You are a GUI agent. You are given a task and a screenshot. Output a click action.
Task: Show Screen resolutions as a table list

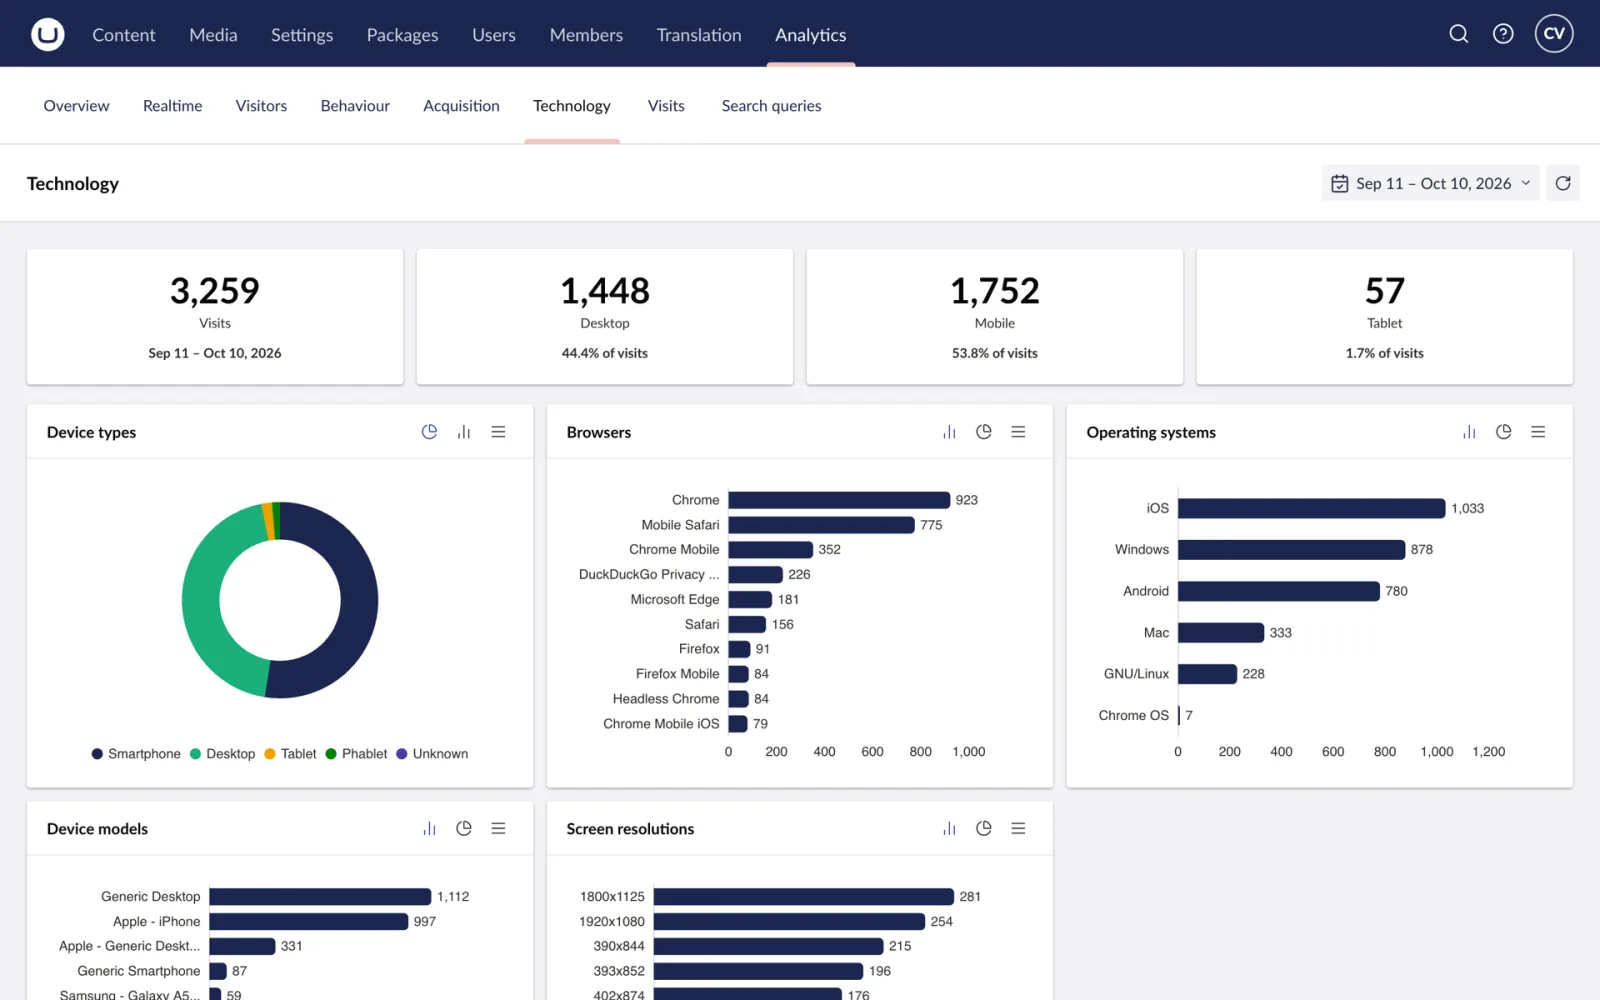[1018, 829]
